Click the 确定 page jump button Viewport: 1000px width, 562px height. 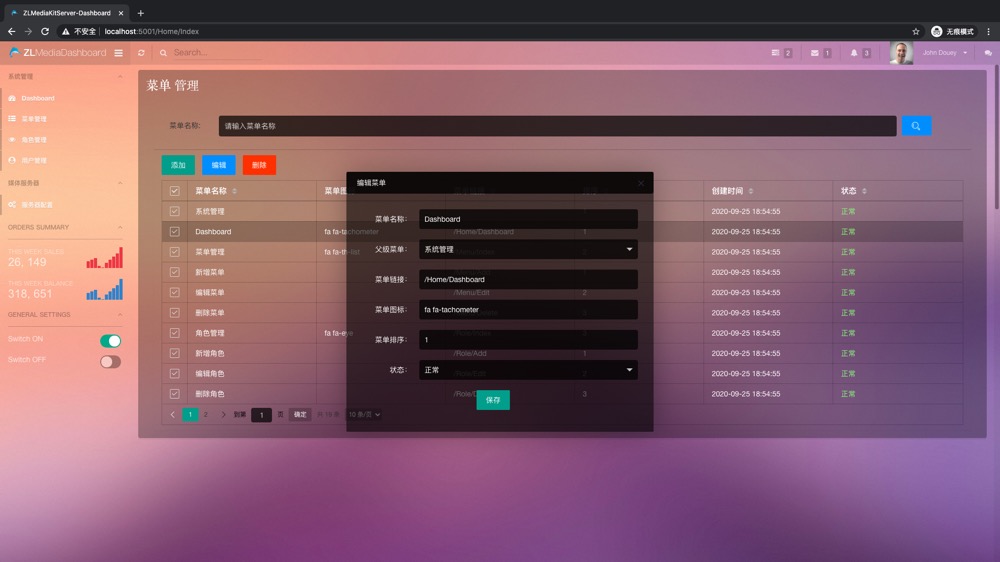click(300, 415)
